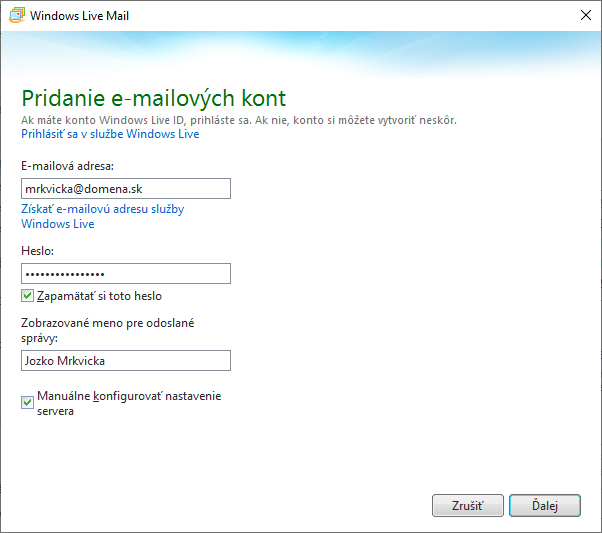Click the 'Zobrazované meno pre odoslané správy:' label
Viewport: 602px width, 533px height.
click(x=108, y=330)
